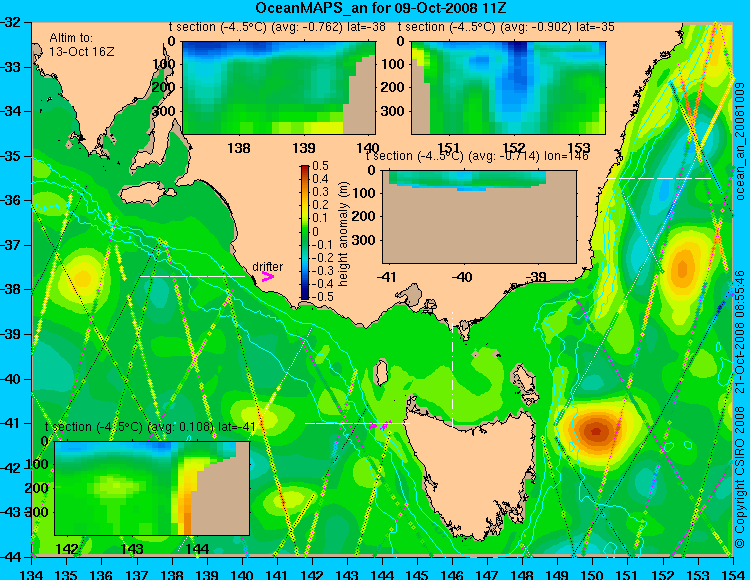Viewport: 750px width, 580px height.
Task: Open the lon=146 temperature section inset plot
Action: point(480,217)
